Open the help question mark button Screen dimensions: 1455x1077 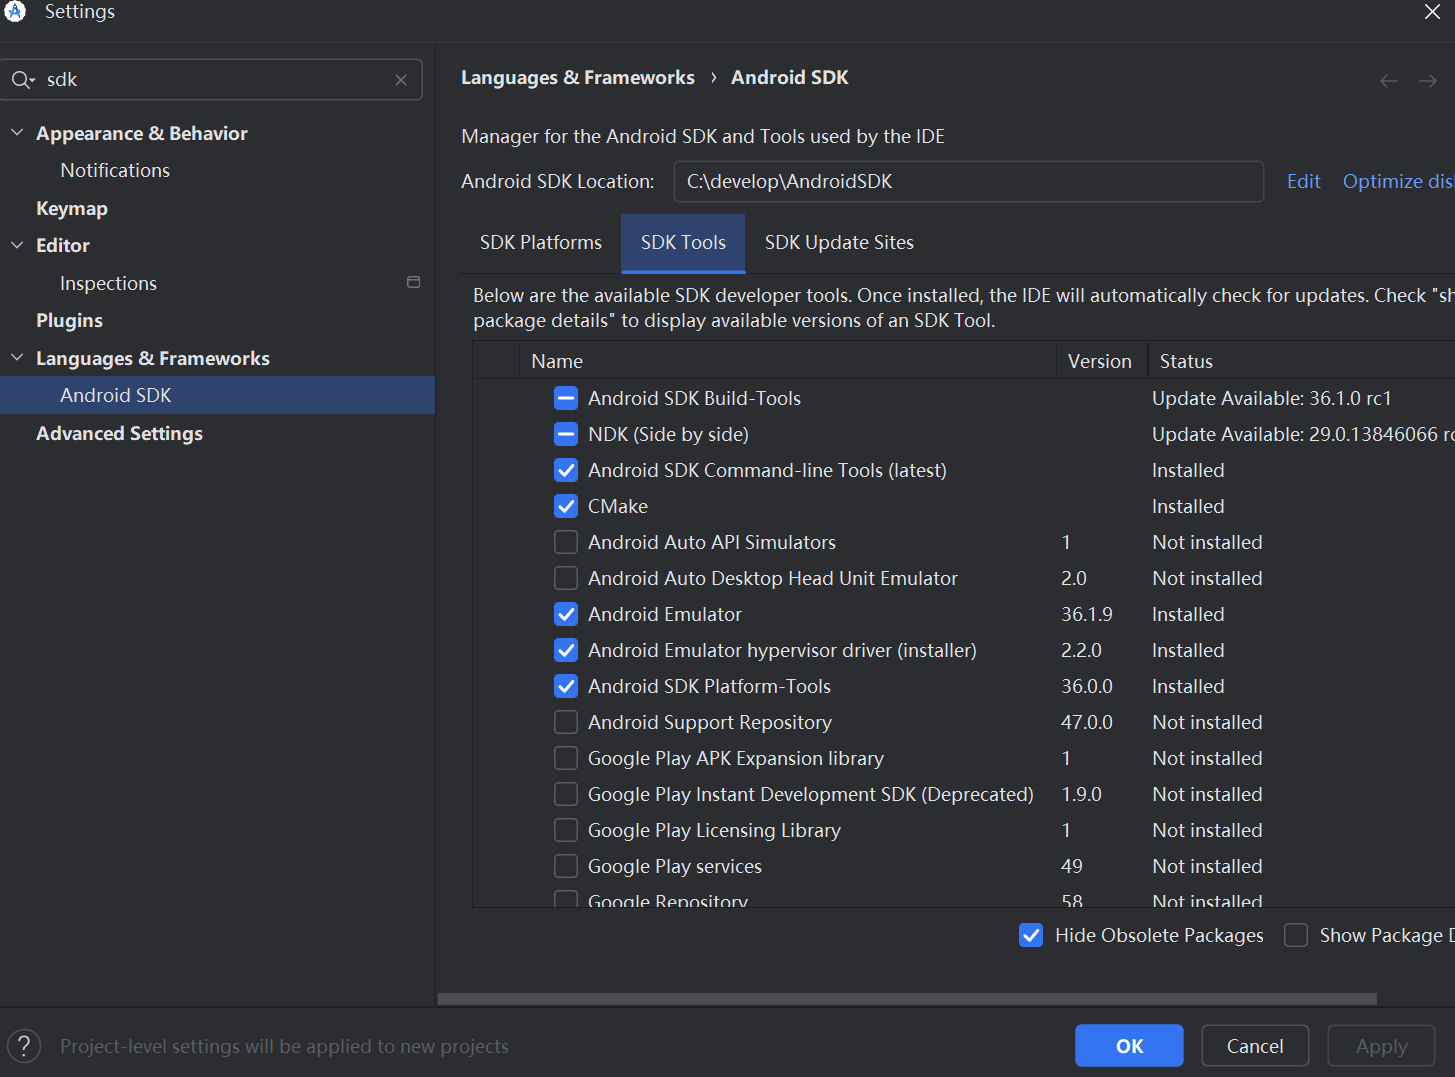coord(24,1046)
